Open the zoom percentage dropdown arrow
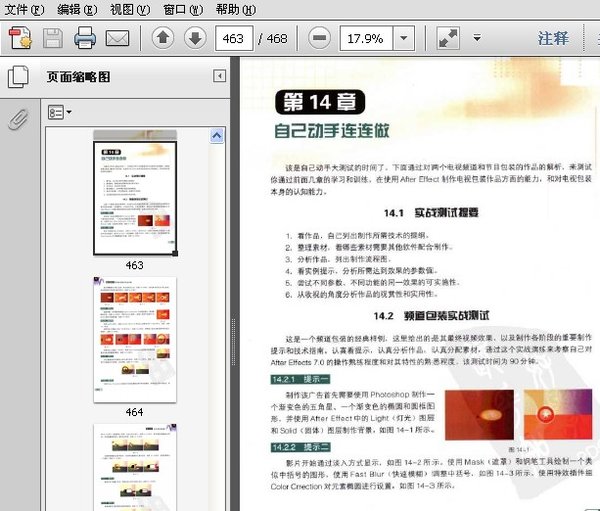Screen dimensions: 600x511 tap(404, 38)
